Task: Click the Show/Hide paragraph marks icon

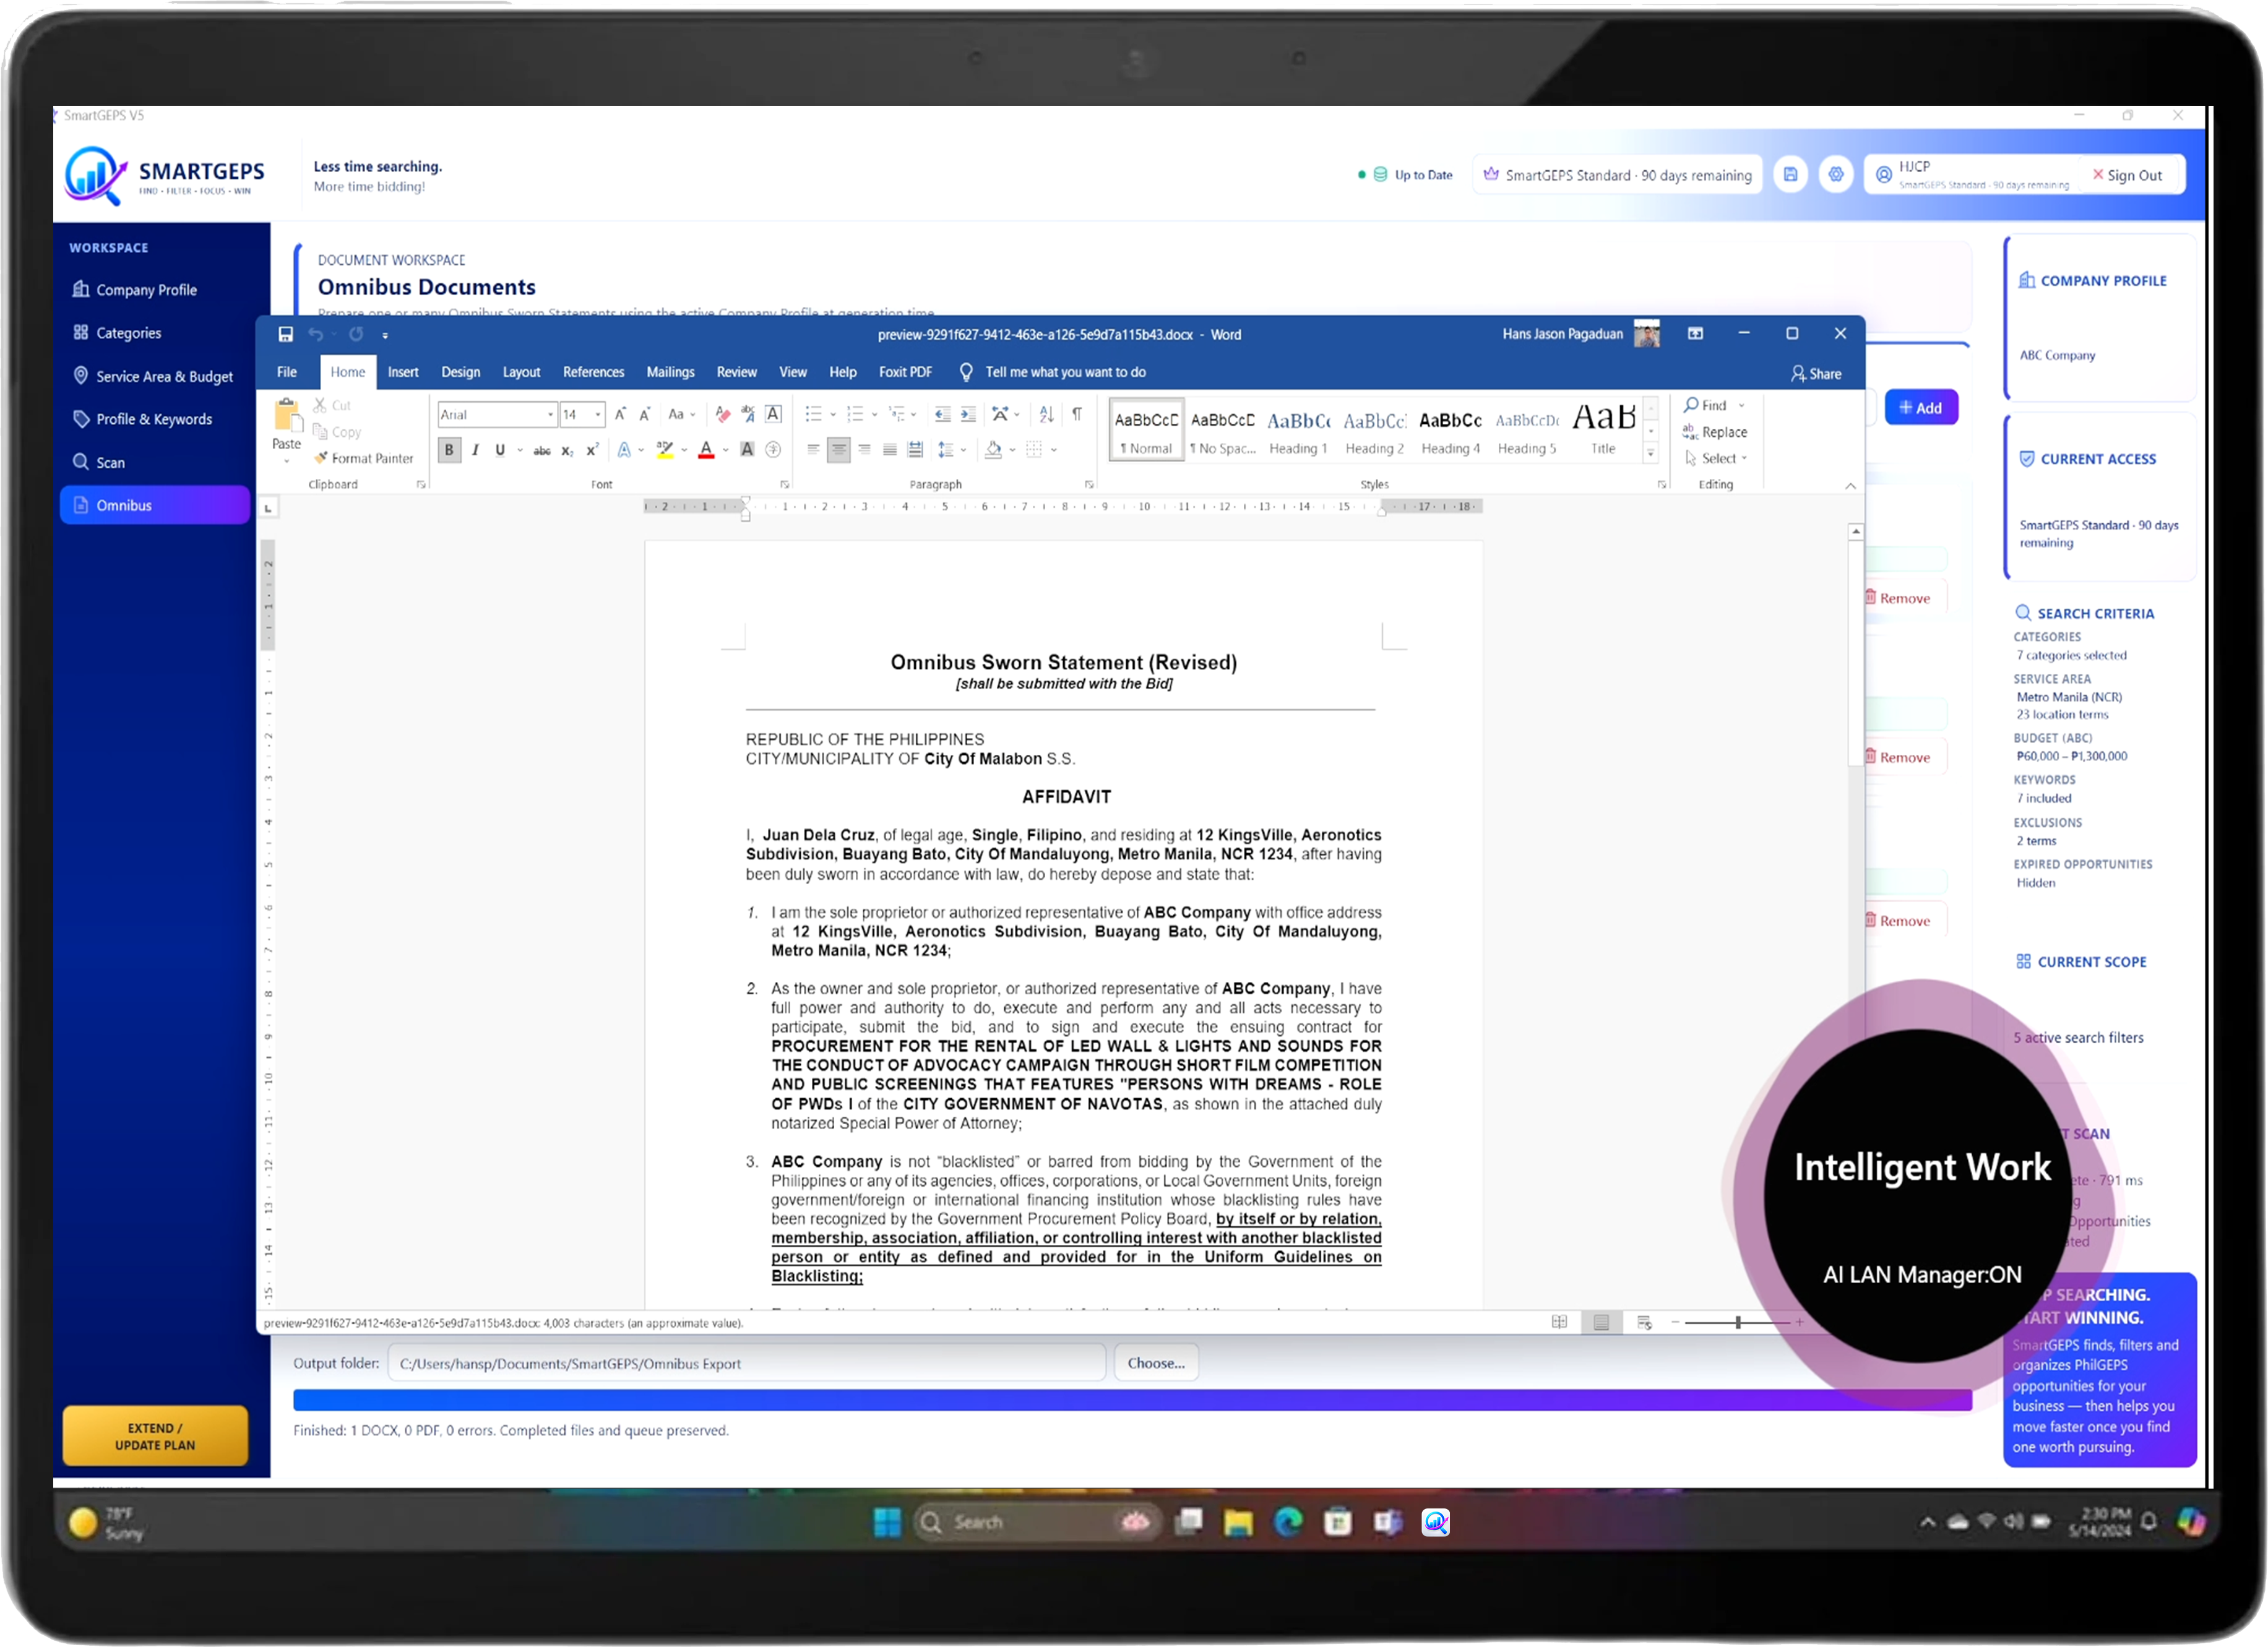Action: coord(1077,414)
